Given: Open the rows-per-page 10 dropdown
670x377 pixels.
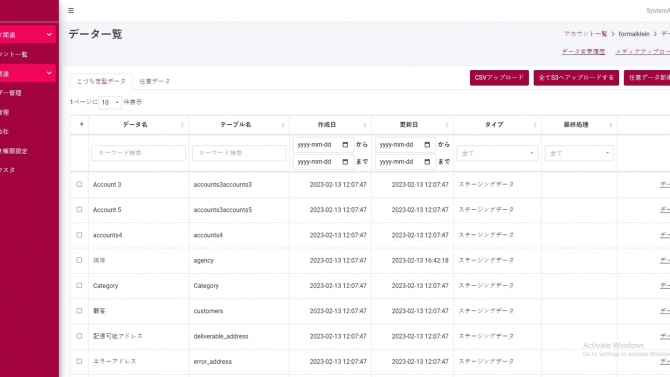Looking at the screenshot, I should (110, 103).
